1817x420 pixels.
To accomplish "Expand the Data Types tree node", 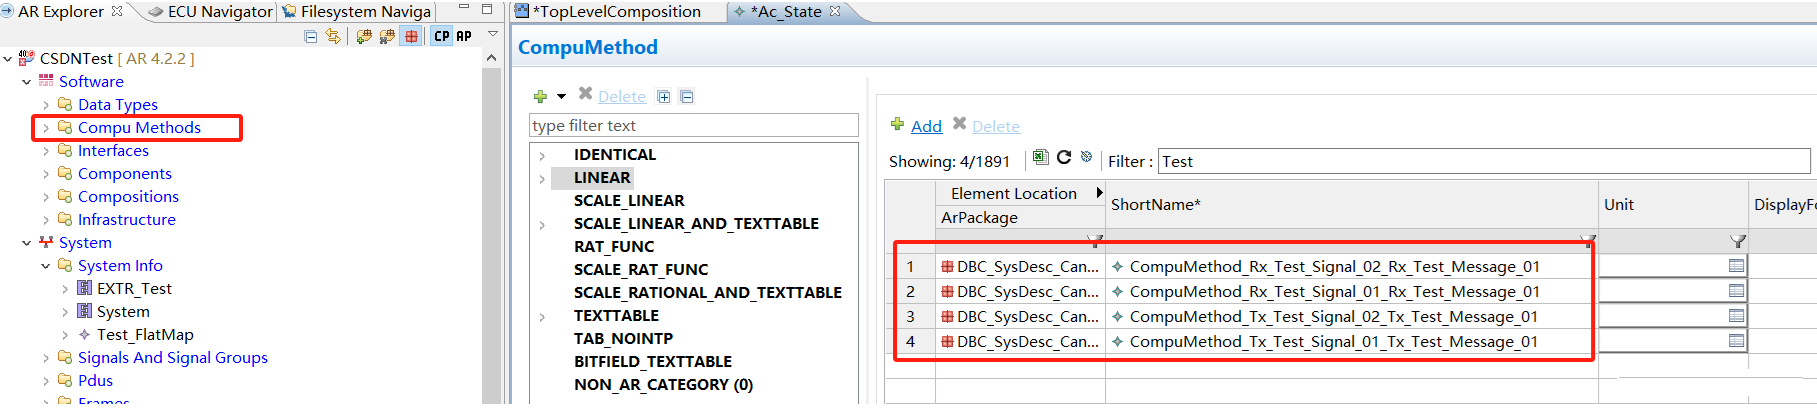I will (46, 105).
